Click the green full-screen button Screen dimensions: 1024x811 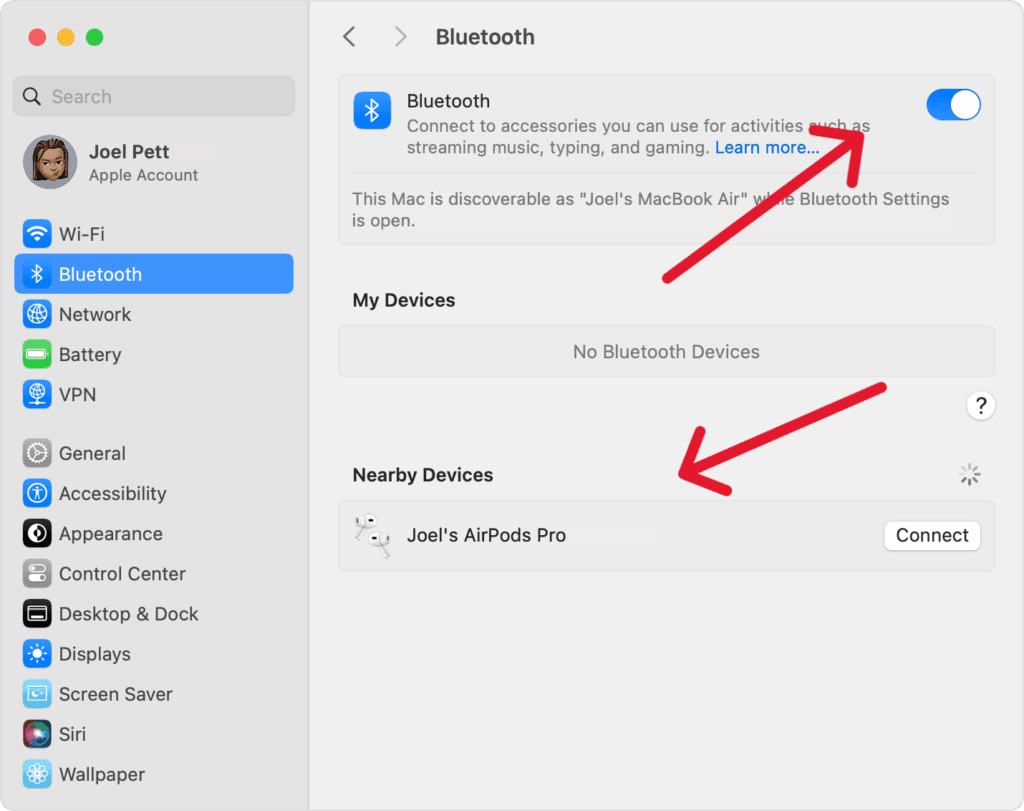[95, 37]
